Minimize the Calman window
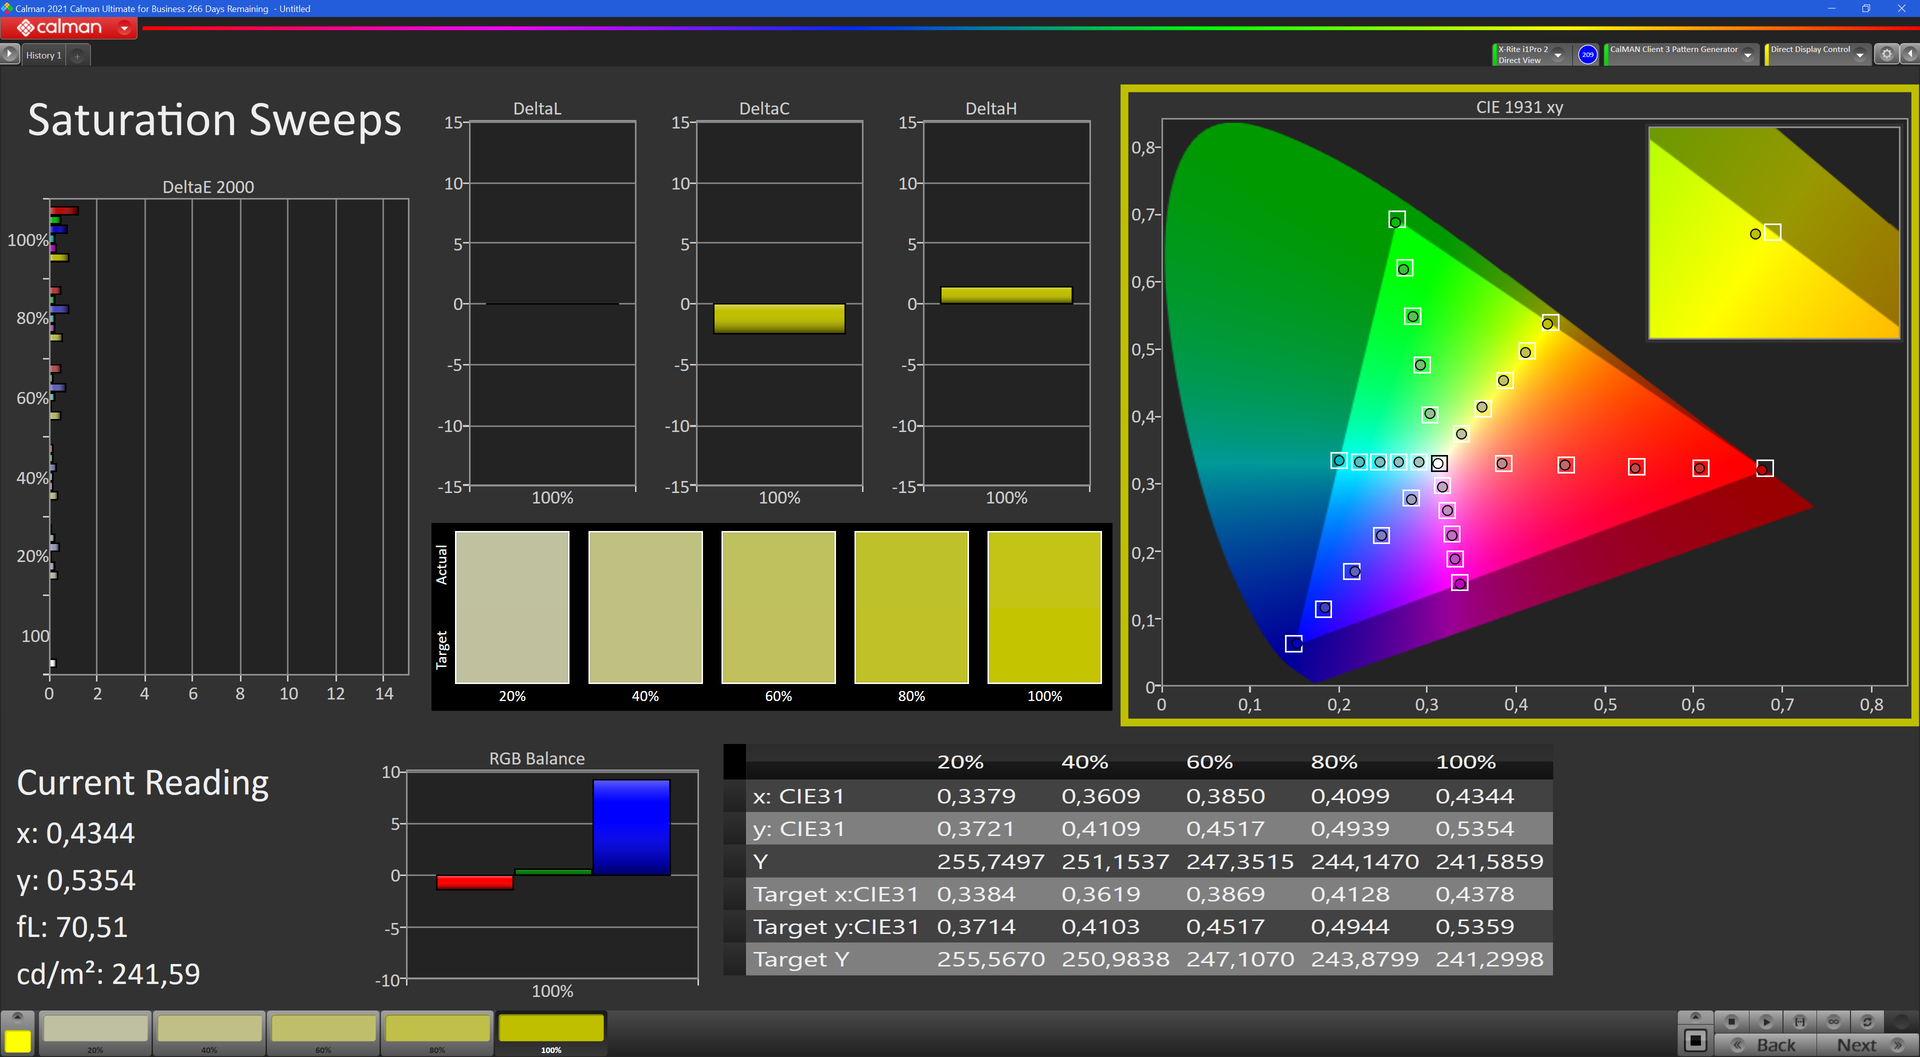The image size is (1920, 1057). pos(1831,8)
